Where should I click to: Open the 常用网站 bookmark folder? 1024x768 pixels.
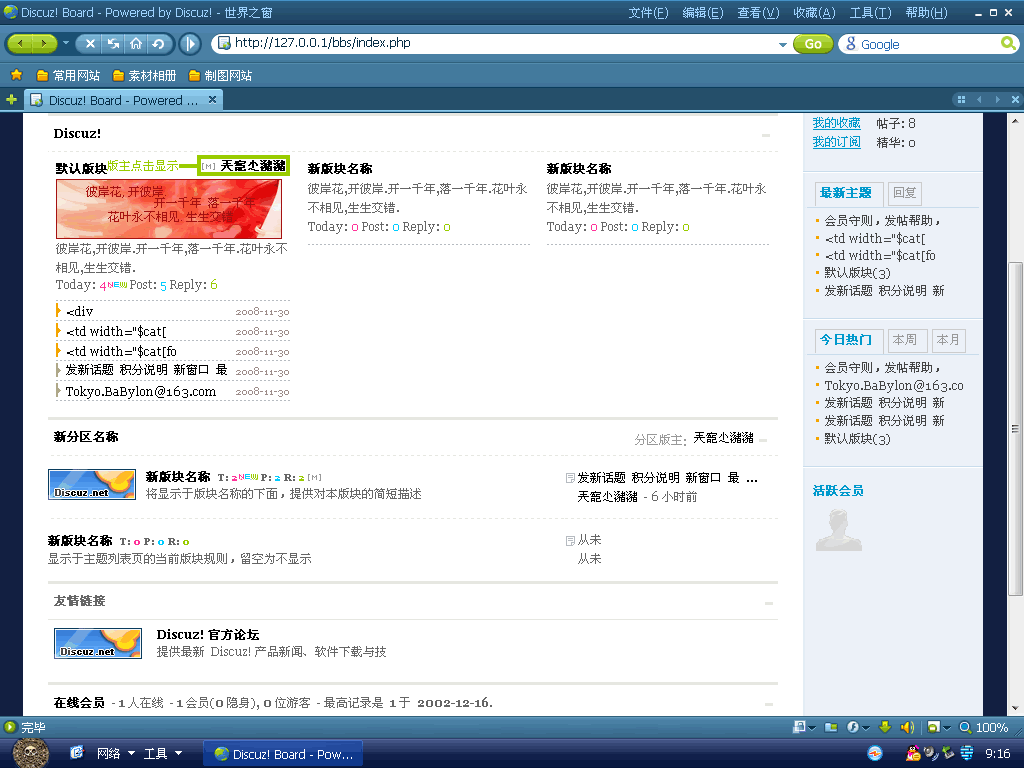pos(69,76)
